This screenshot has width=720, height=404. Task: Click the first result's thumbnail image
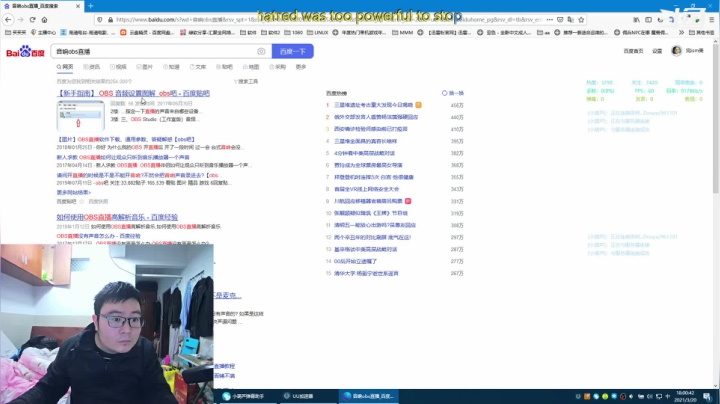point(80,116)
